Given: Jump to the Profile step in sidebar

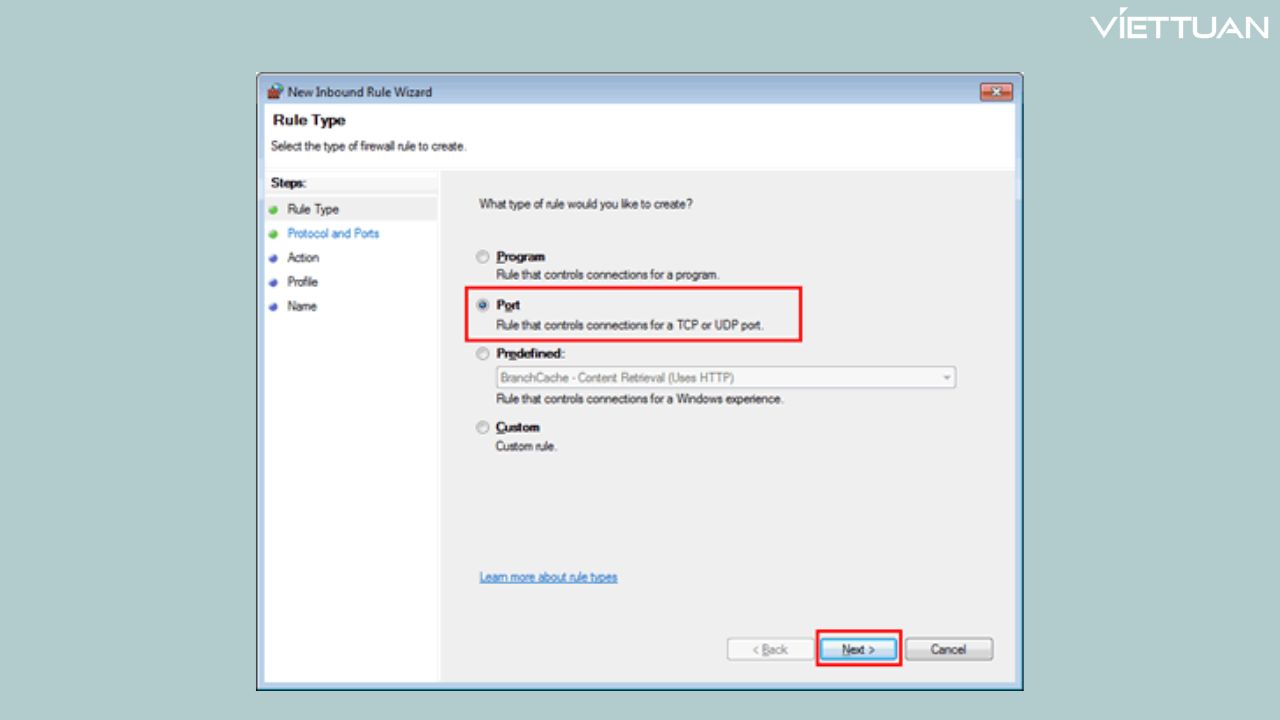Looking at the screenshot, I should (x=302, y=282).
